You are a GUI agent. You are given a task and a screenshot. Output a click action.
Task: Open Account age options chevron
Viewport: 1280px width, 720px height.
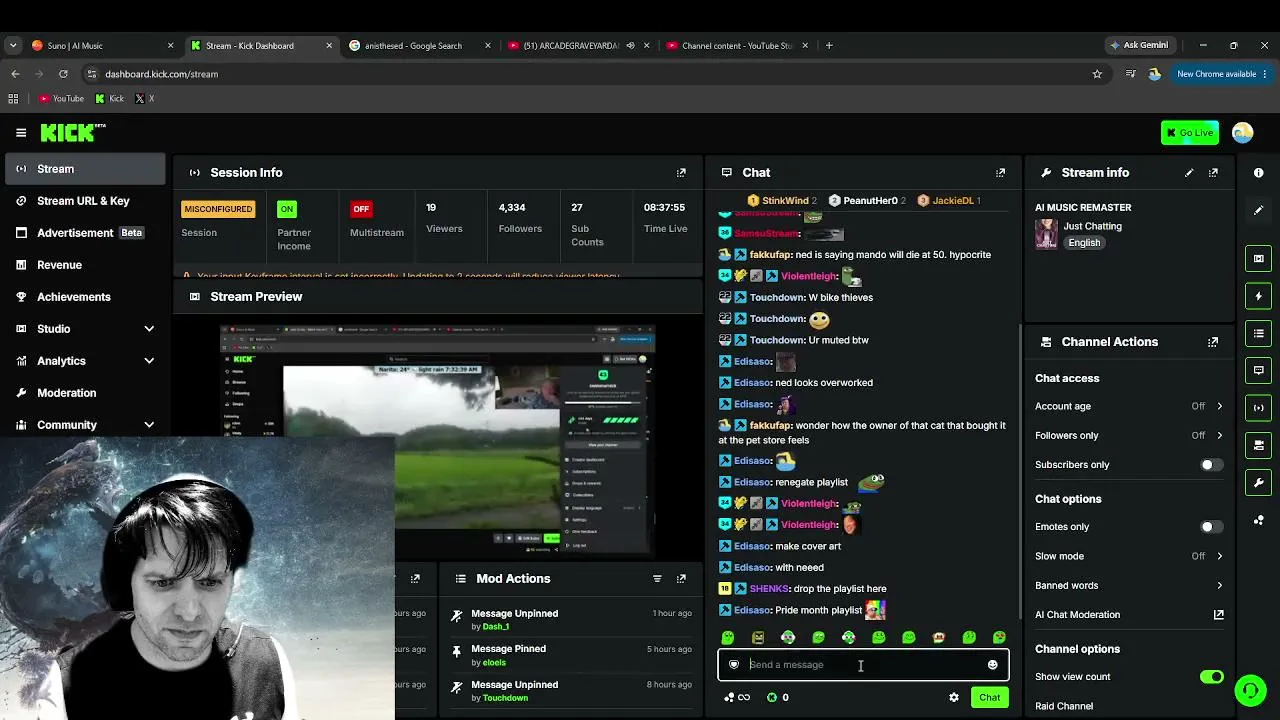[x=1219, y=406]
